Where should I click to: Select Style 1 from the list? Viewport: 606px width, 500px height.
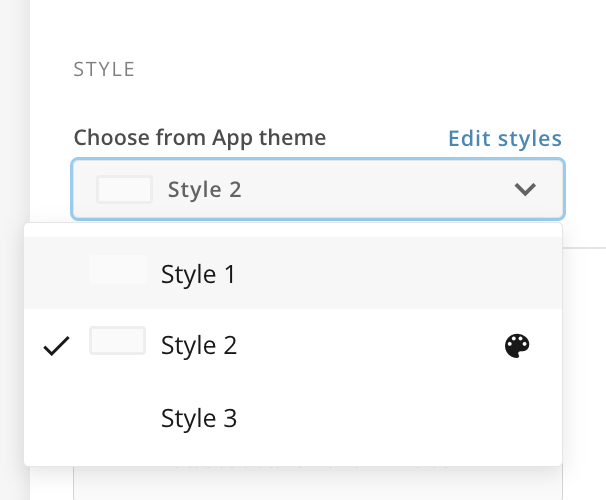point(198,274)
